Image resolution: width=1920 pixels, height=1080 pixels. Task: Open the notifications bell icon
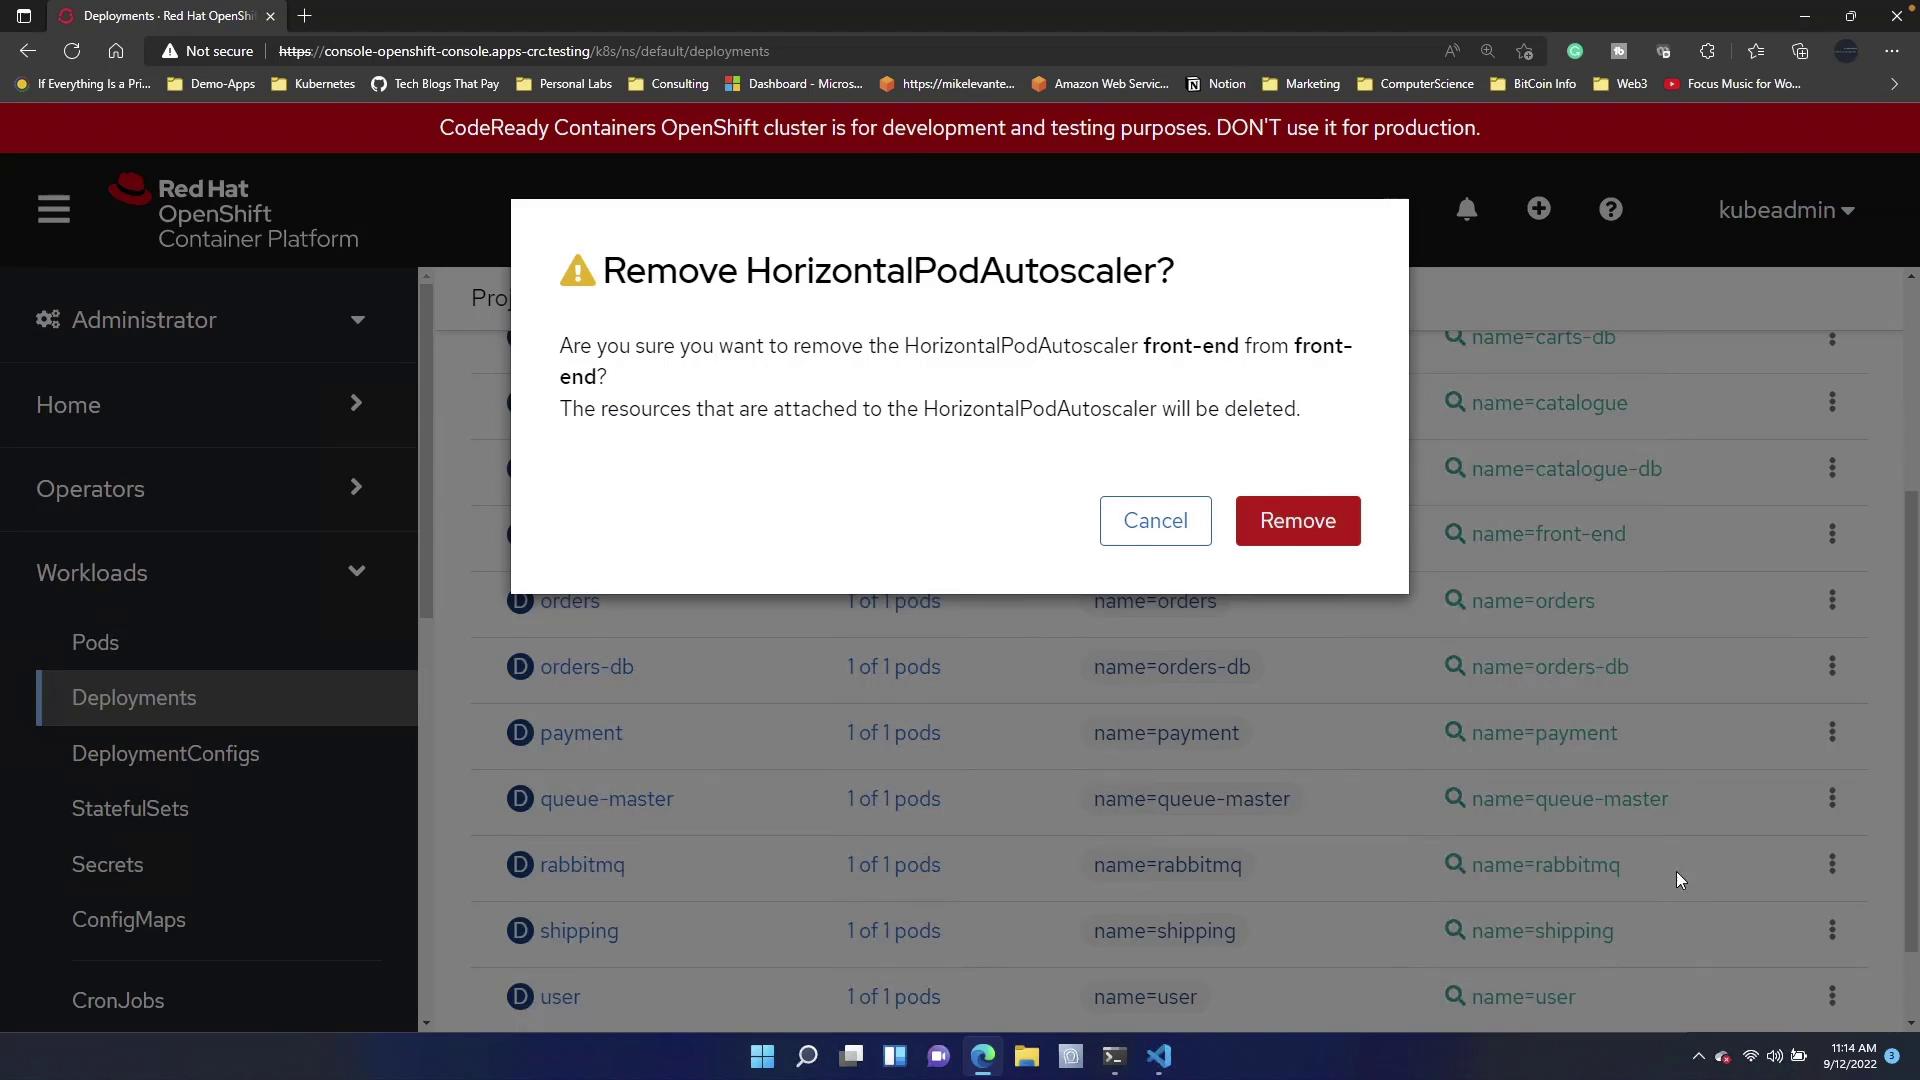(x=1466, y=209)
